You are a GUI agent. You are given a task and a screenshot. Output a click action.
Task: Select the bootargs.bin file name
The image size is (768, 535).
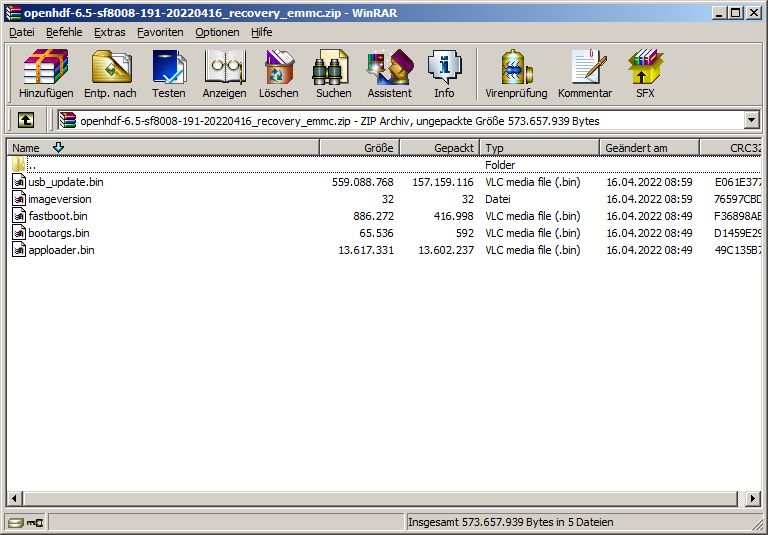(59, 233)
